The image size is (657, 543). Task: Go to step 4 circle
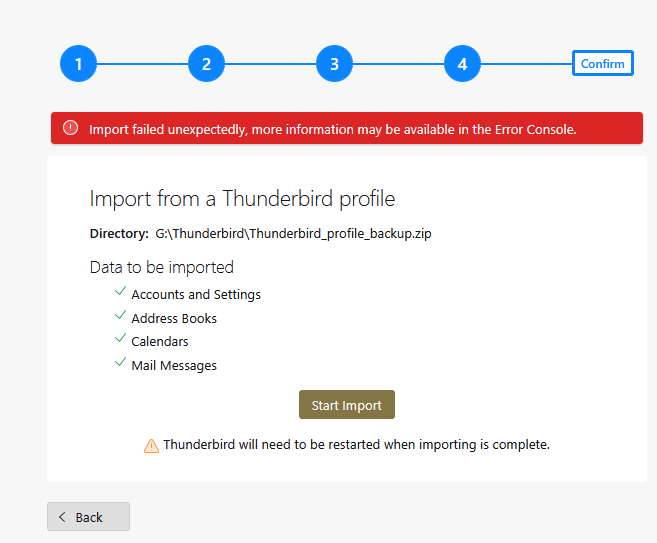click(x=462, y=64)
